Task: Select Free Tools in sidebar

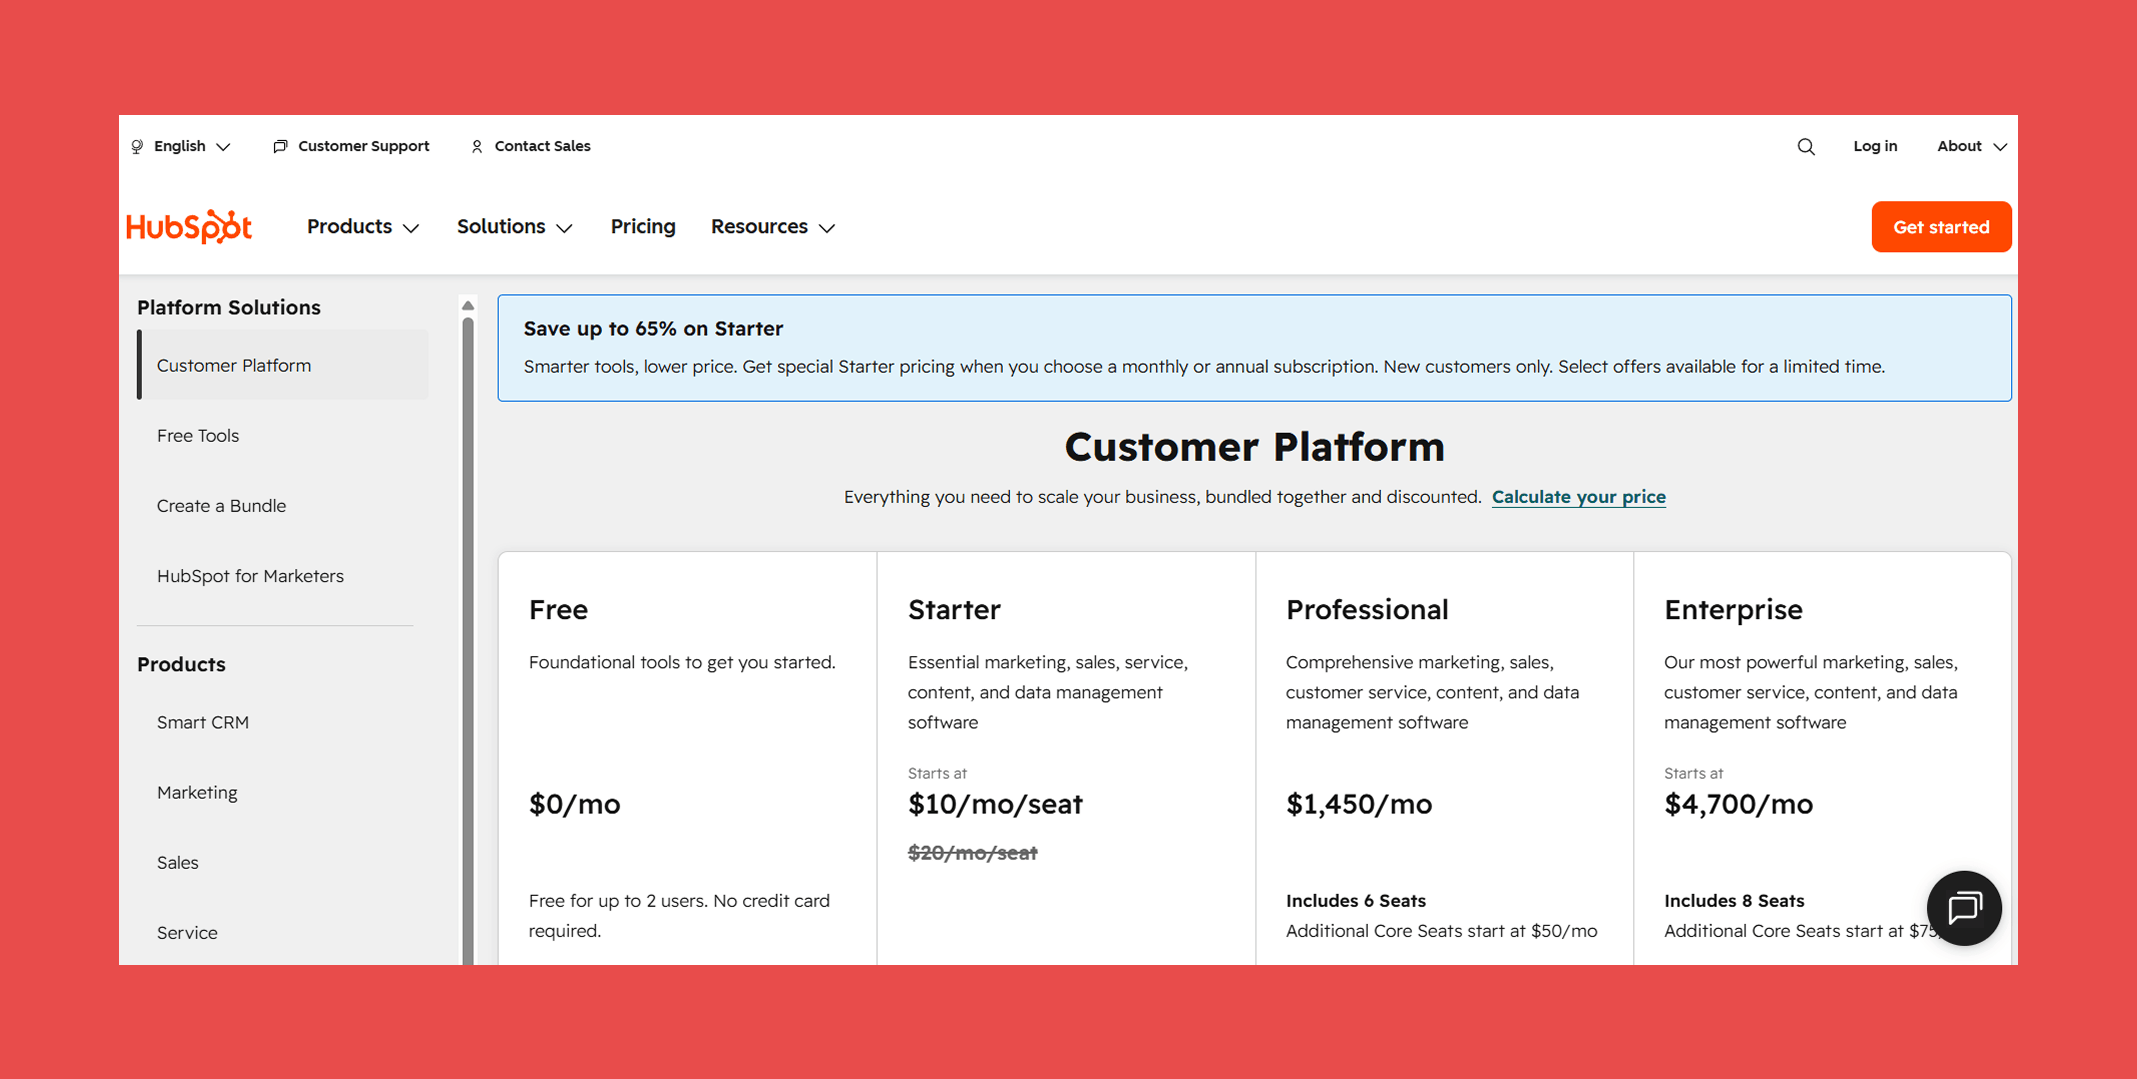Action: click(x=198, y=435)
